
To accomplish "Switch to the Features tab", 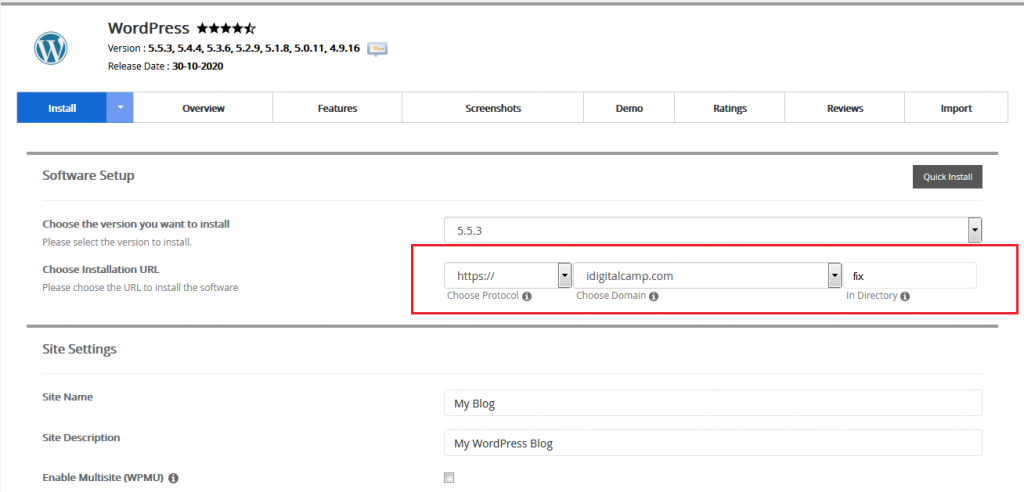I will click(338, 108).
